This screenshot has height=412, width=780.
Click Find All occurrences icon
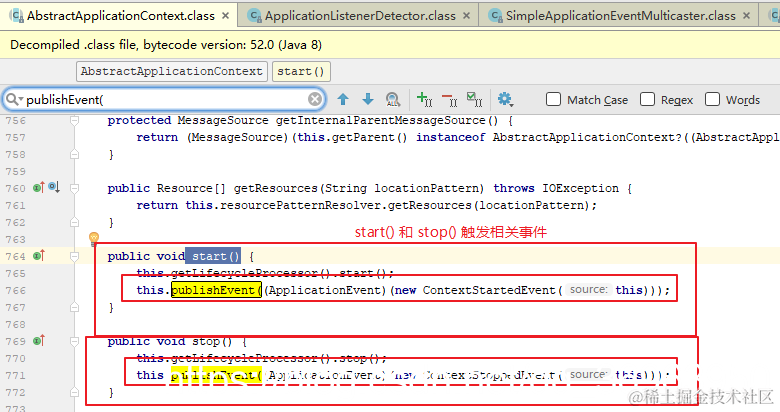393,100
